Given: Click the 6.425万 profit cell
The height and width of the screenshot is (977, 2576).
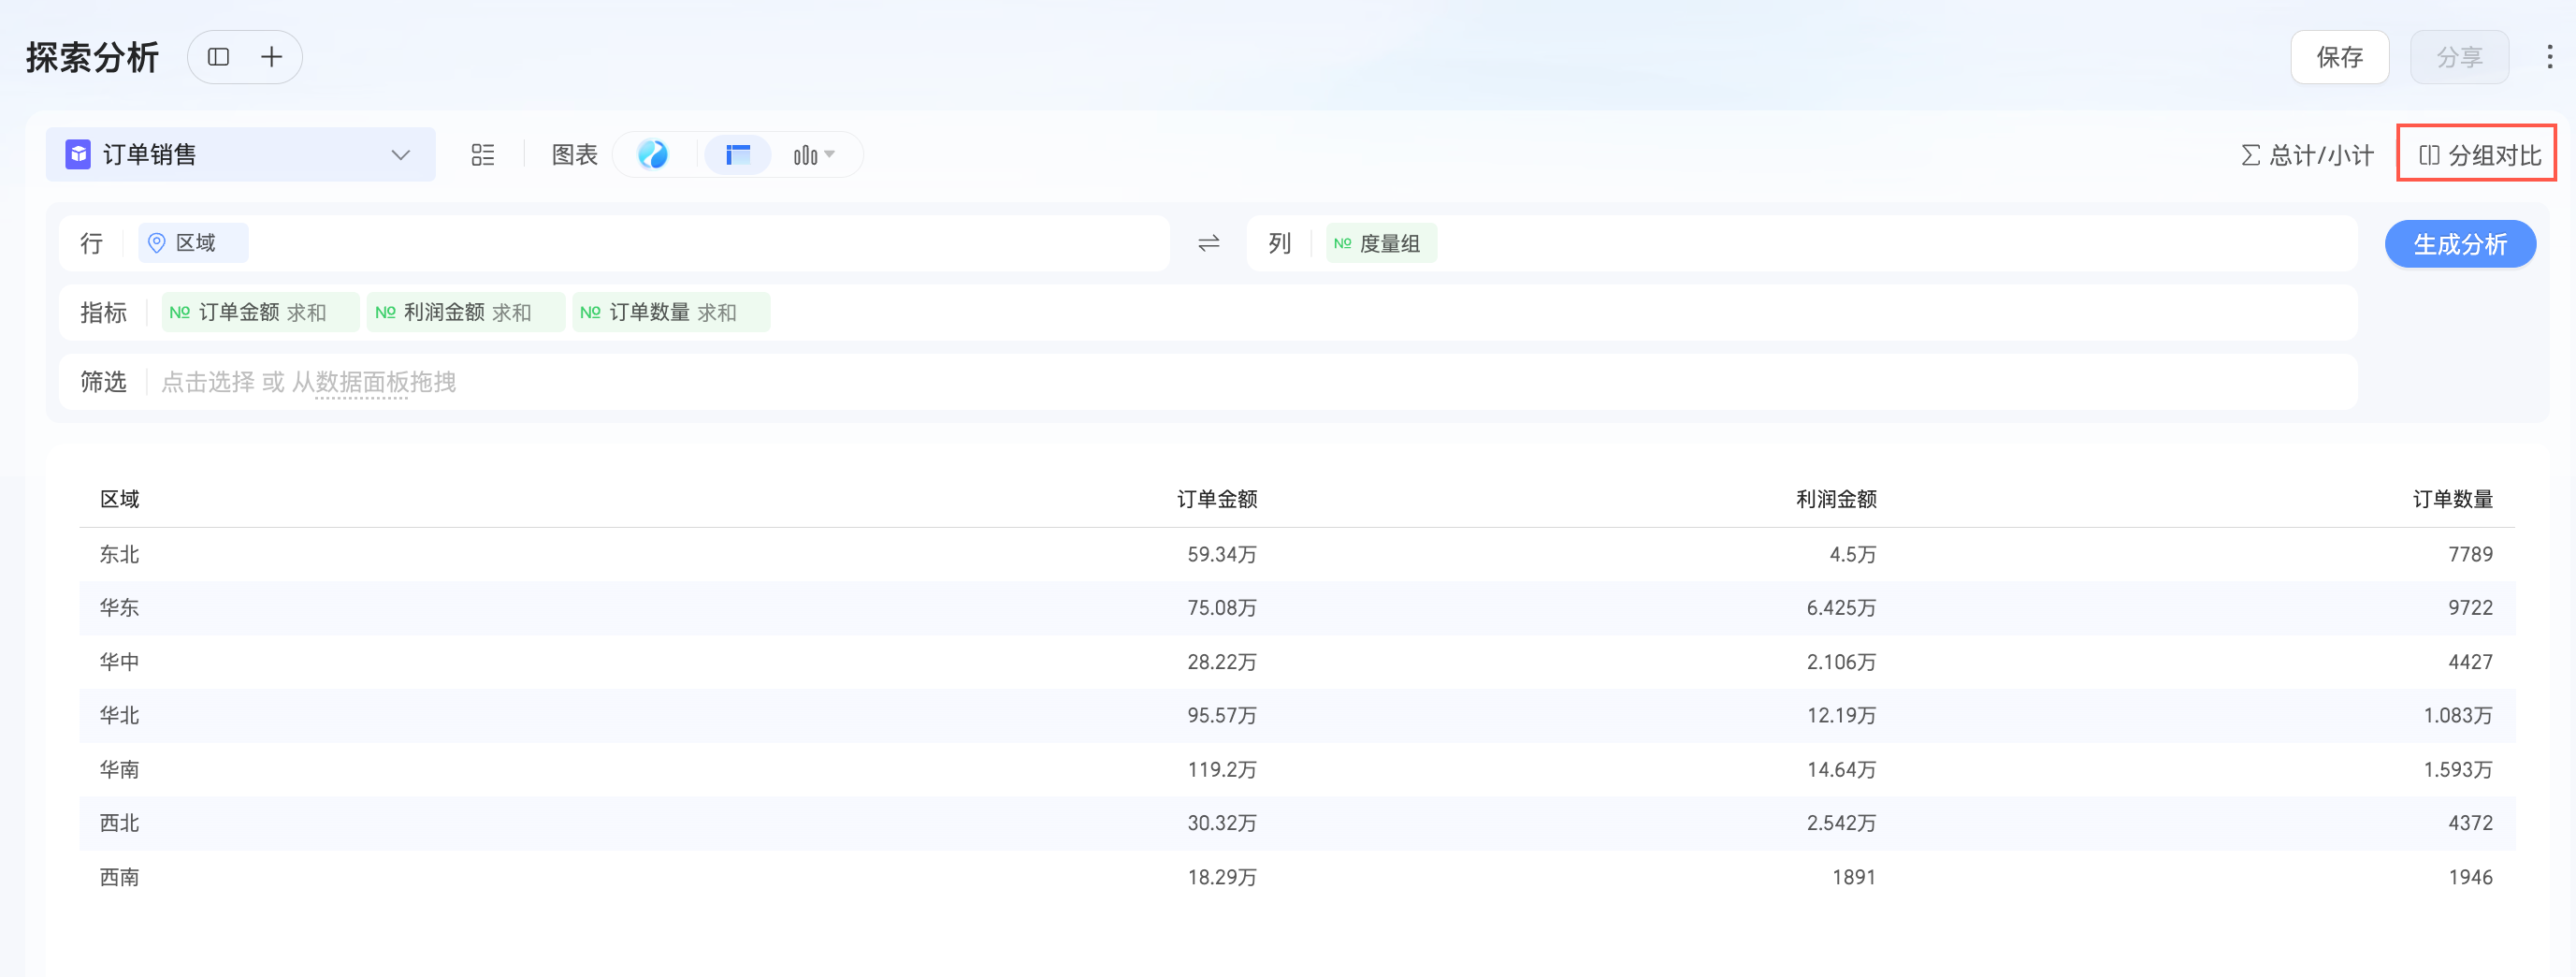Looking at the screenshot, I should [x=1841, y=608].
